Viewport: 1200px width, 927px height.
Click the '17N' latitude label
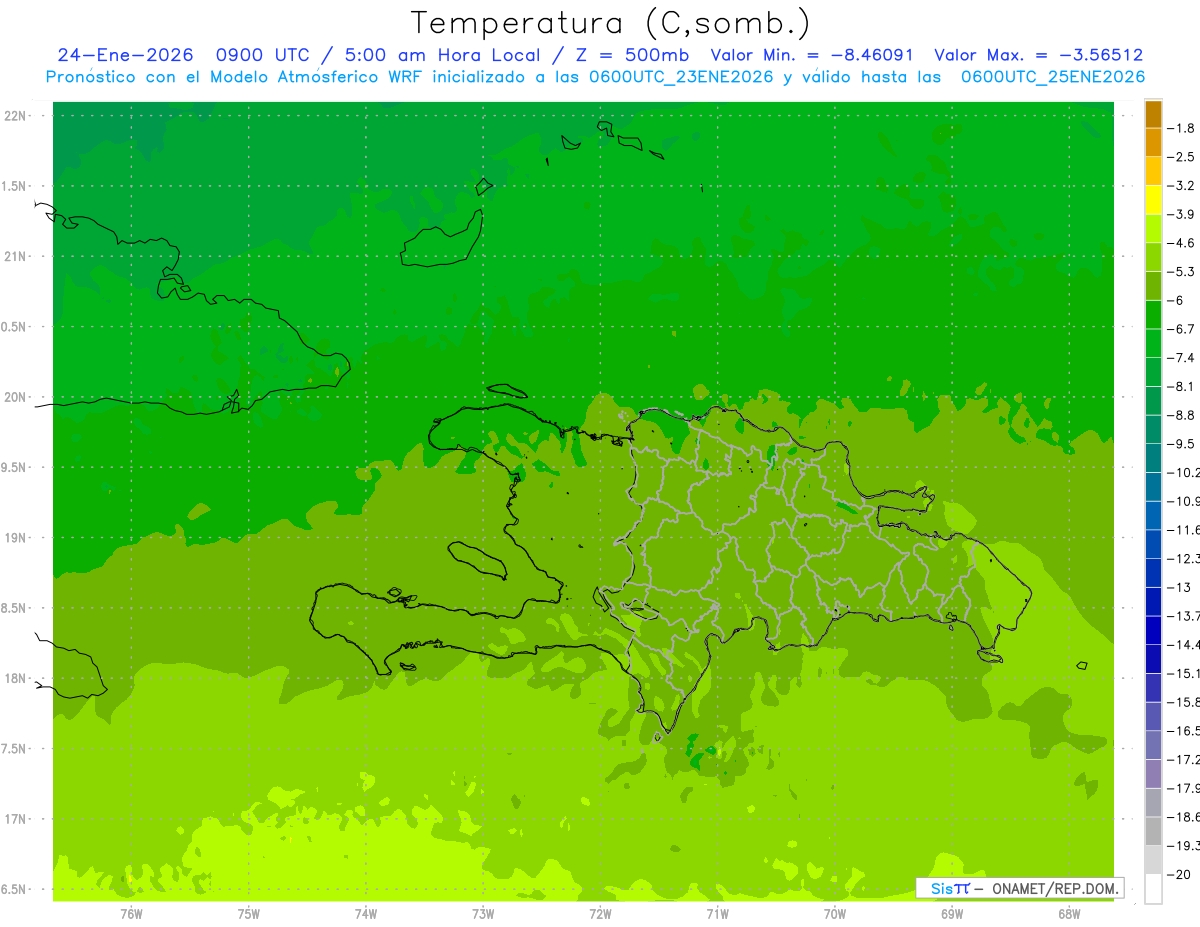click(16, 819)
